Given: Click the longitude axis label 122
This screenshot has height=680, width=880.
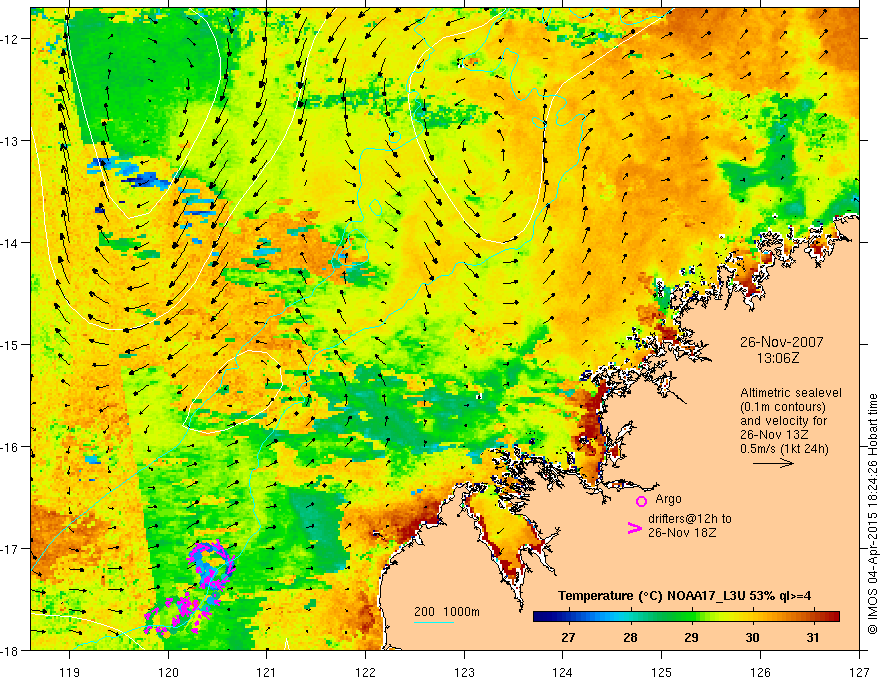Looking at the screenshot, I should [365, 672].
